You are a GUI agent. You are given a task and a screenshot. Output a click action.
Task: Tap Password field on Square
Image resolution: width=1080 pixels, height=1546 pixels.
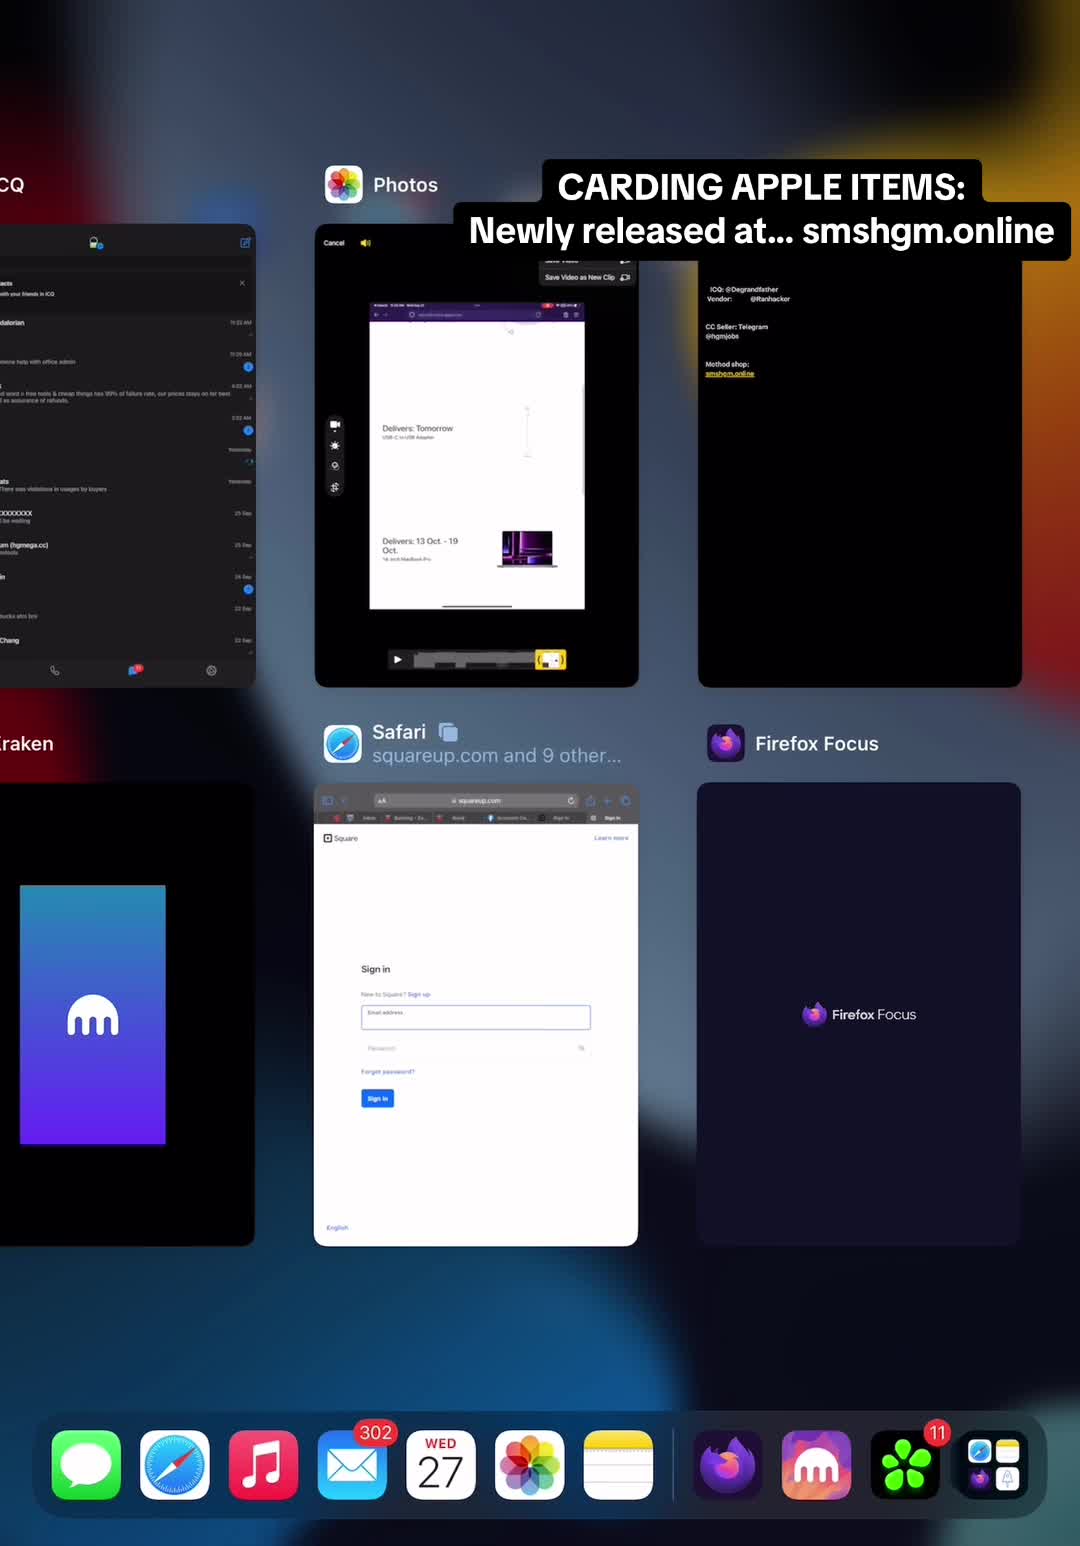point(476,1048)
